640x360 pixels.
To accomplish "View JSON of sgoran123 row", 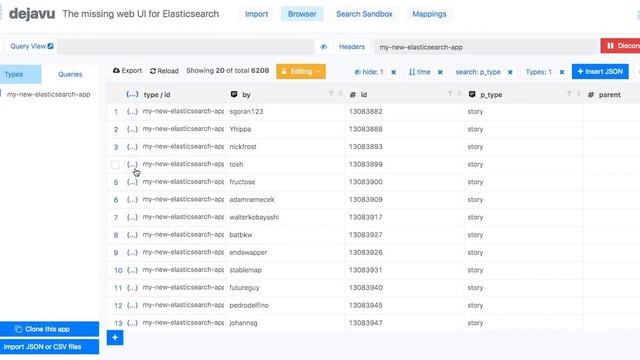I will pyautogui.click(x=132, y=111).
